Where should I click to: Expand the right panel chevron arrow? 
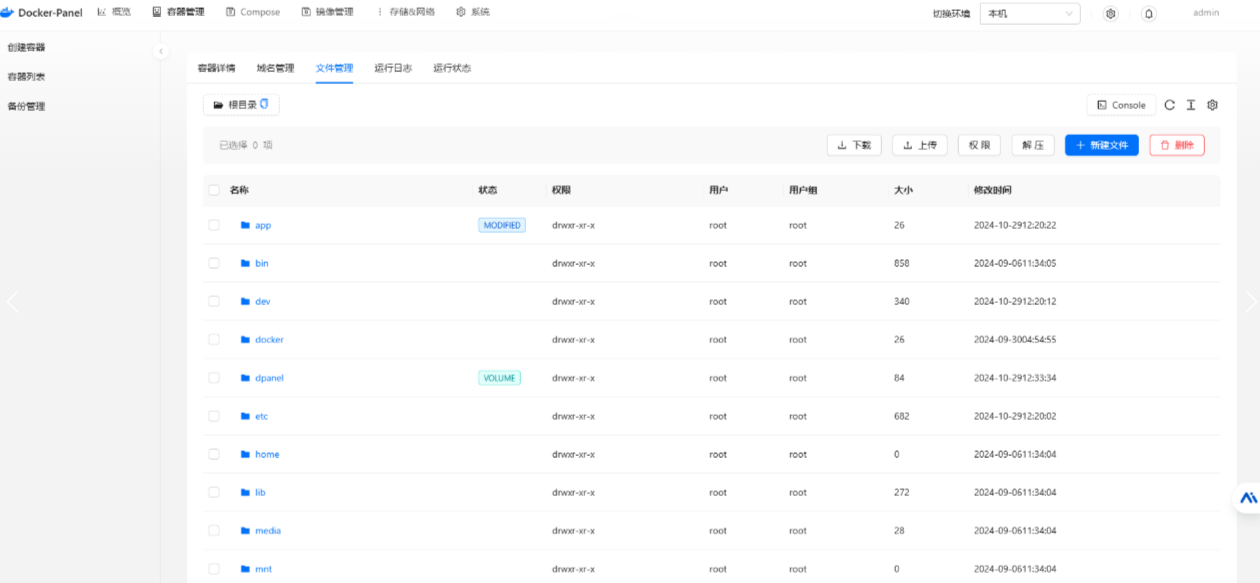[x=1251, y=300]
